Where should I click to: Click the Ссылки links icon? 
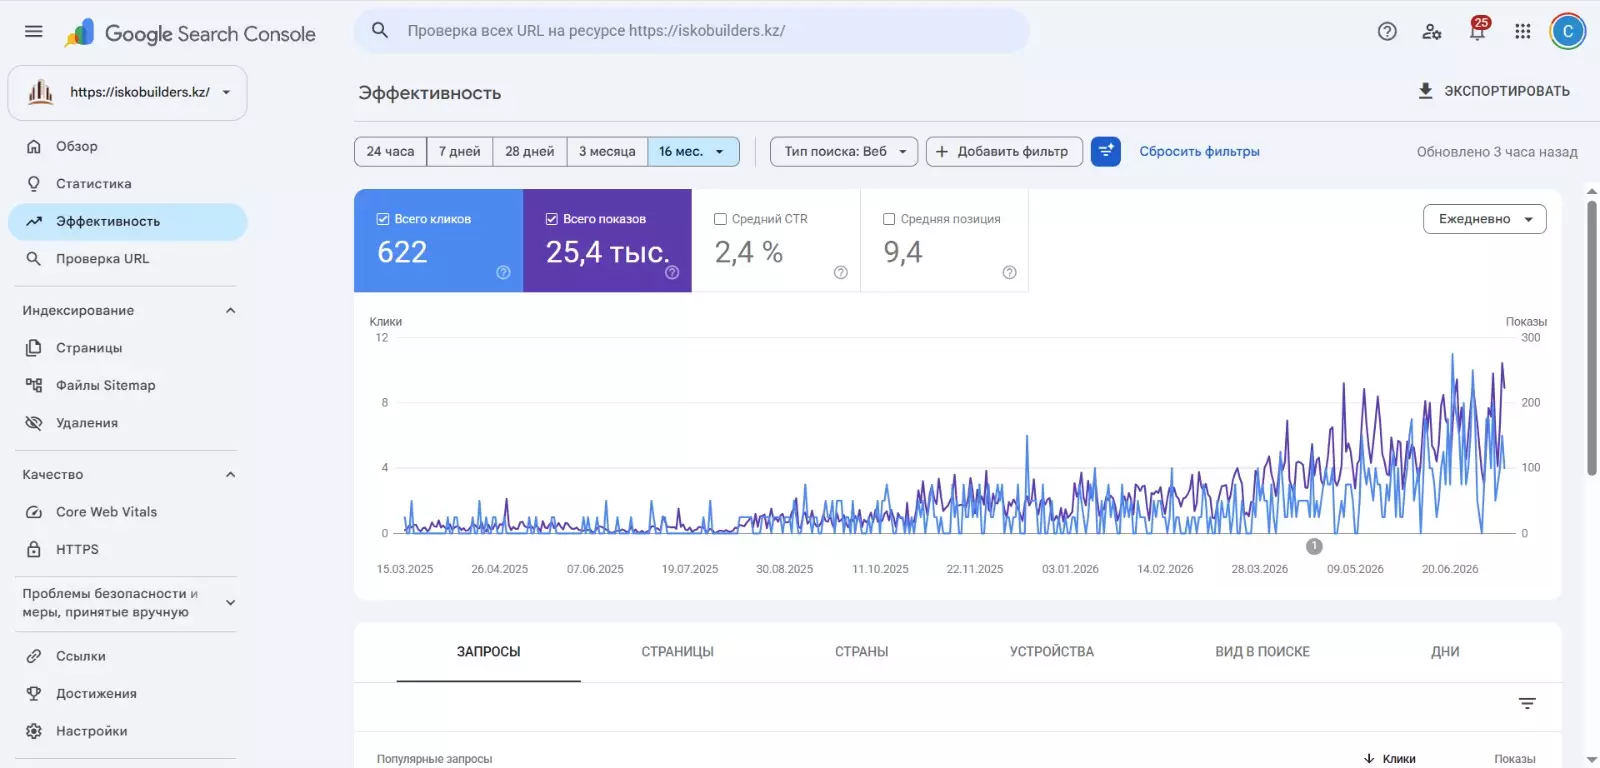34,656
